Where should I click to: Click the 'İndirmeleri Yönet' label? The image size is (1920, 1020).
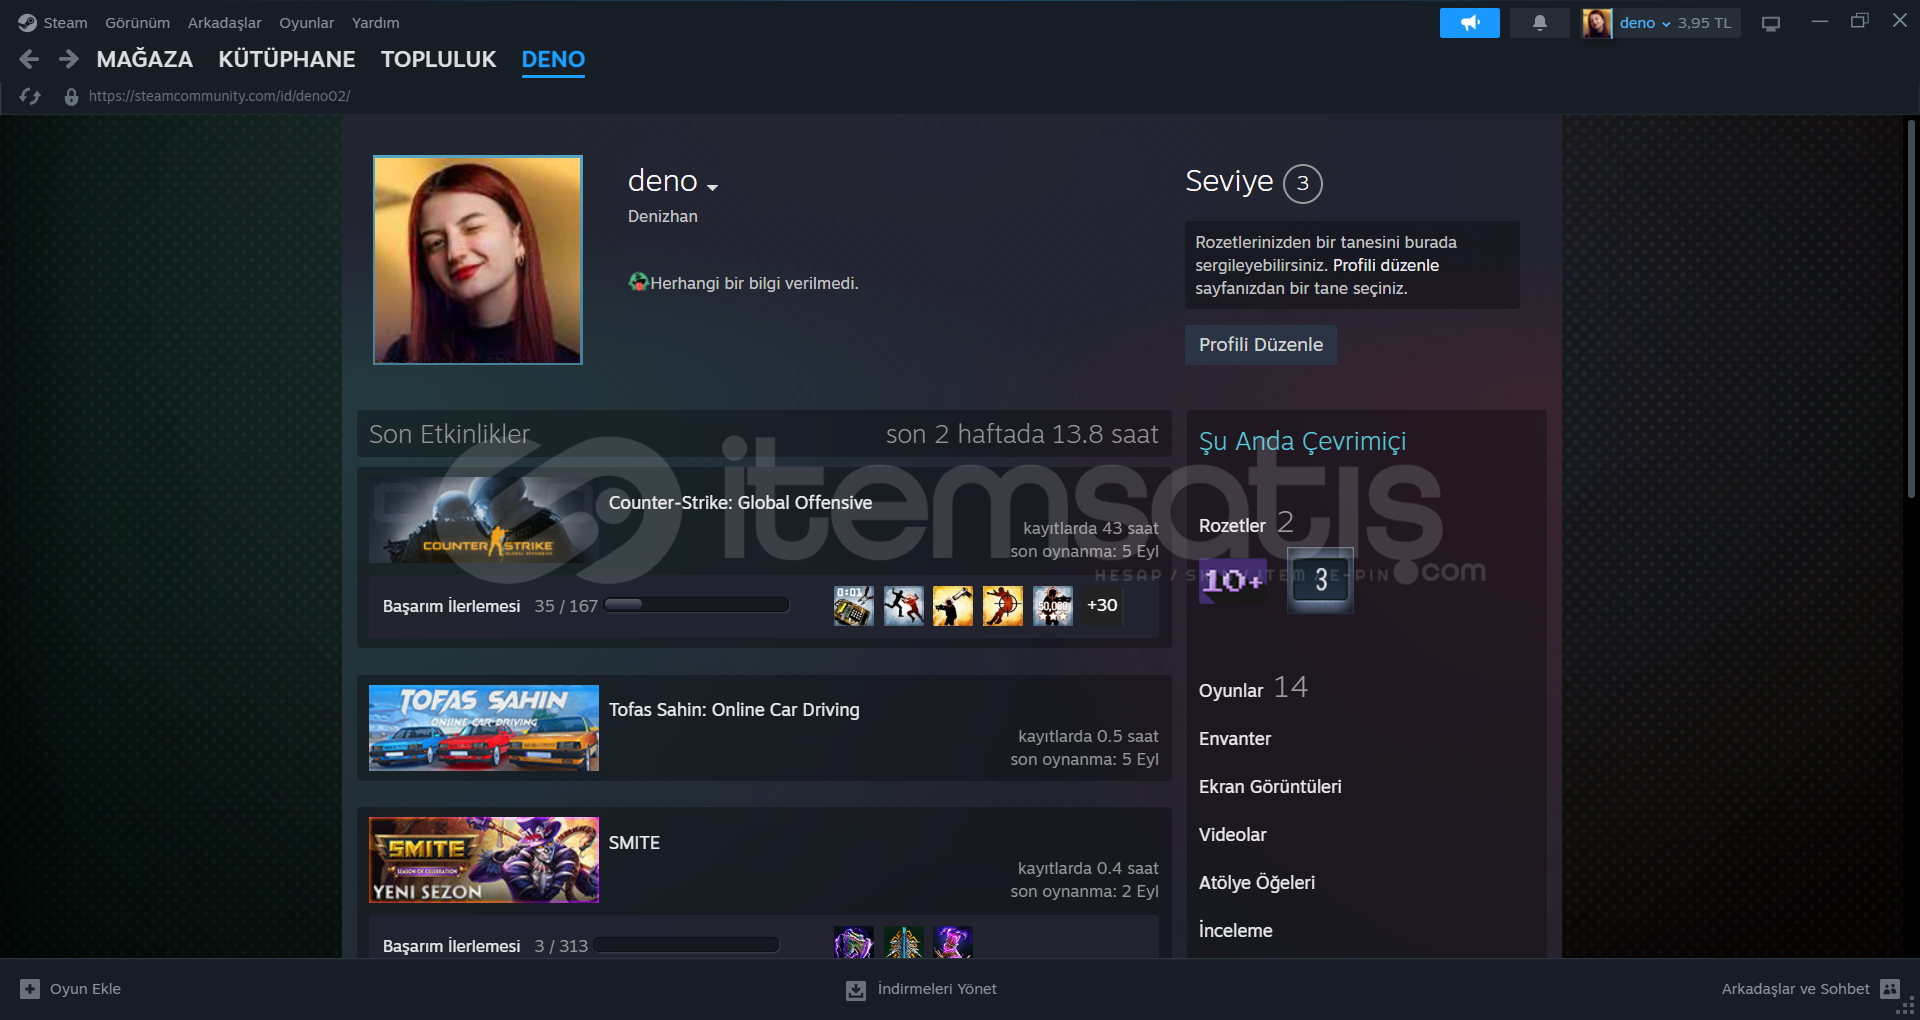pos(937,989)
